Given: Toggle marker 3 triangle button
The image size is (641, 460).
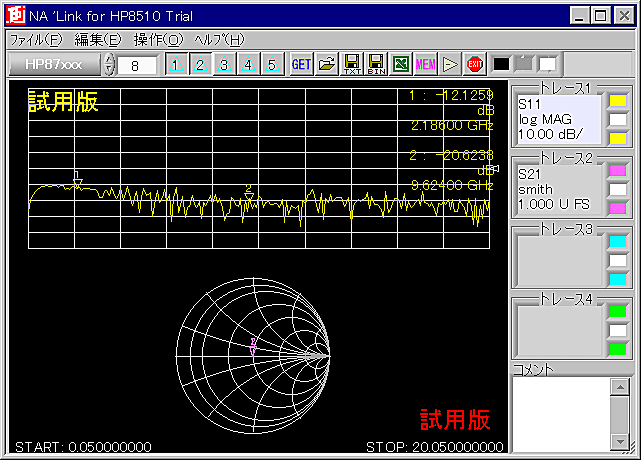Looking at the screenshot, I should tap(224, 64).
